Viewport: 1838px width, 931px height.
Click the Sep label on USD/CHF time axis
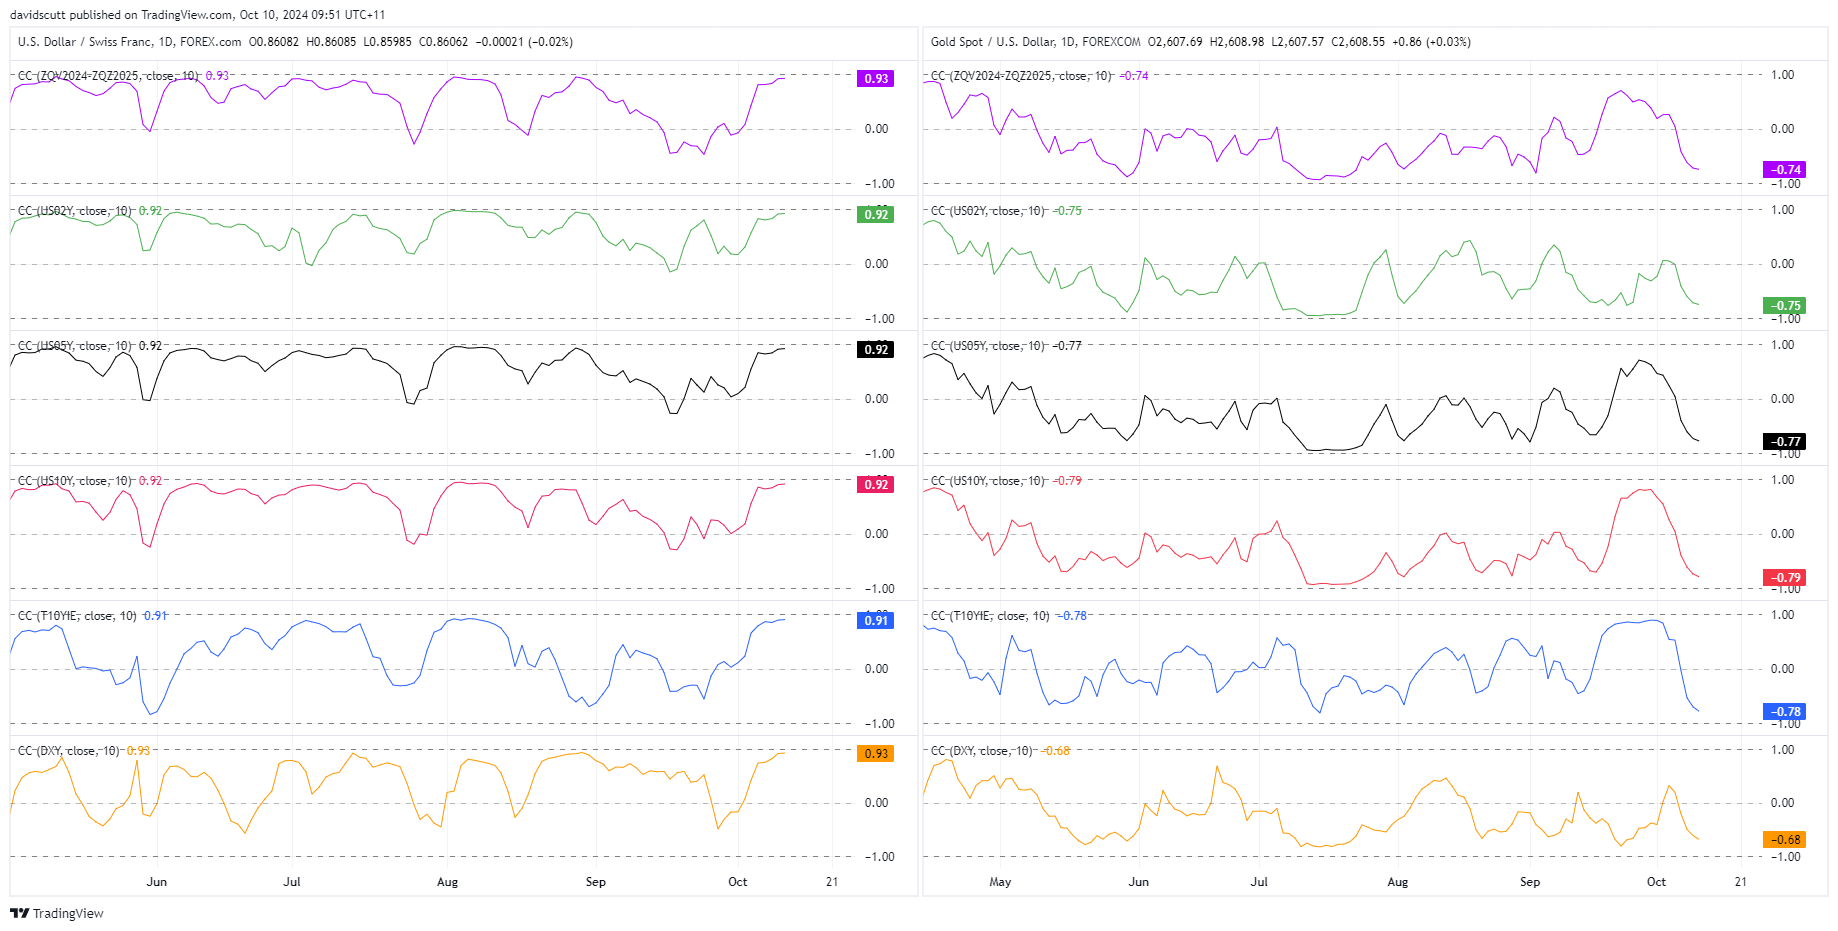pos(596,882)
